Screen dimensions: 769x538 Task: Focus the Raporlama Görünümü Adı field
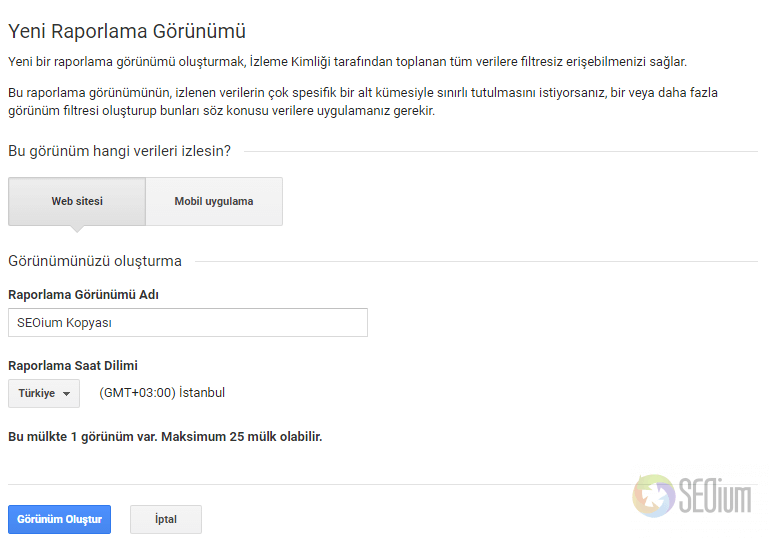pyautogui.click(x=188, y=323)
